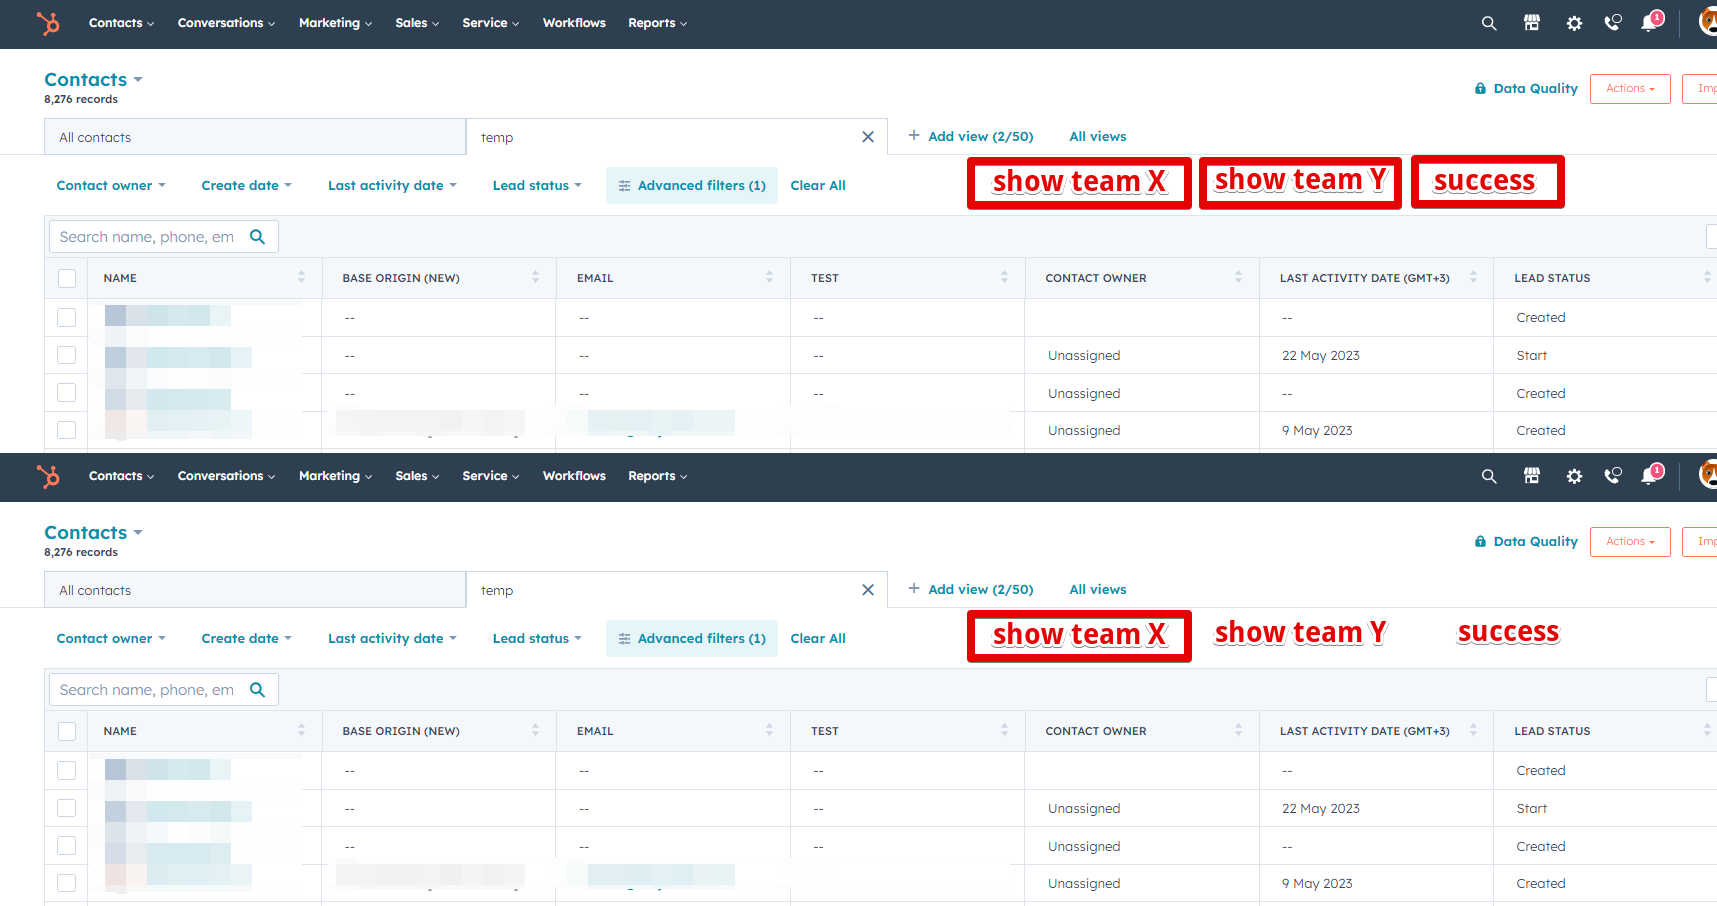Open the global search magnifier in top navigation

1489,22
